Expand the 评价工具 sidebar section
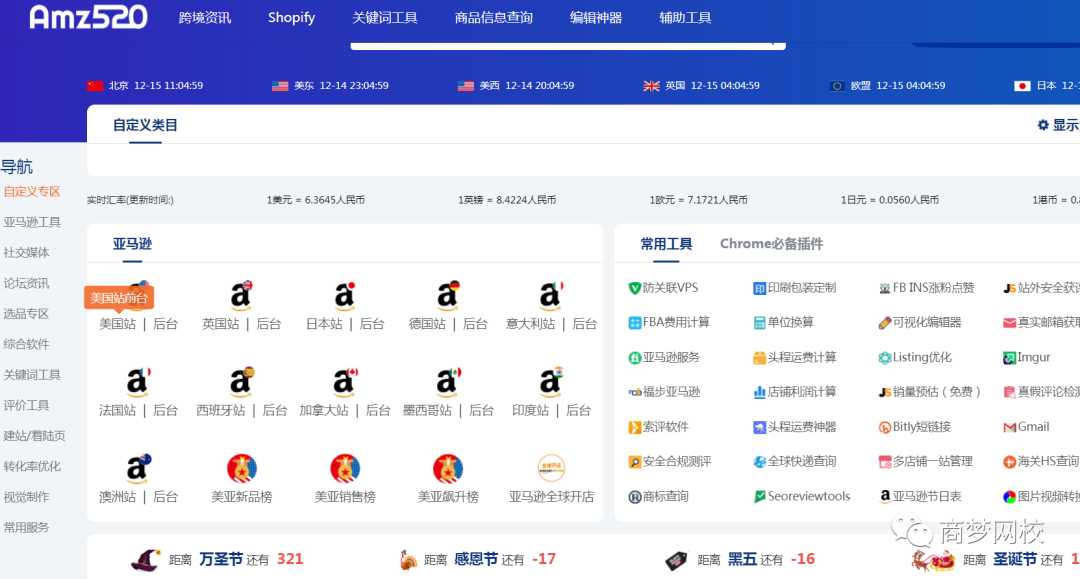Screen dimensions: 1080x579 click(x=27, y=404)
